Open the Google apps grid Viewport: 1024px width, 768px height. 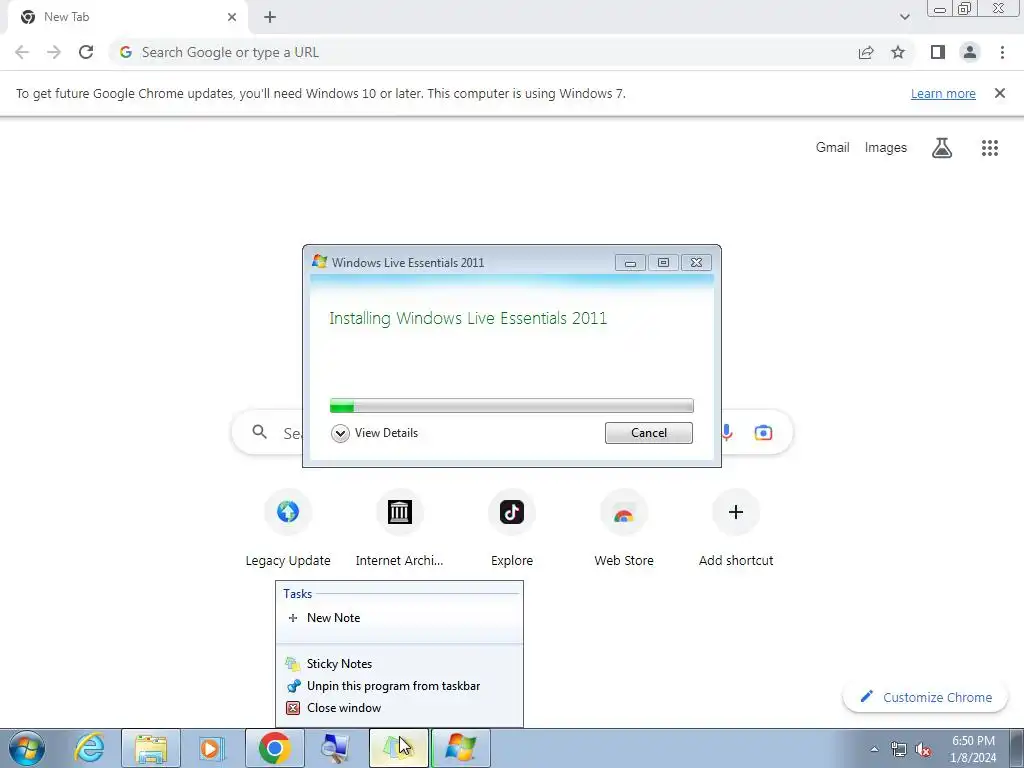[x=989, y=148]
